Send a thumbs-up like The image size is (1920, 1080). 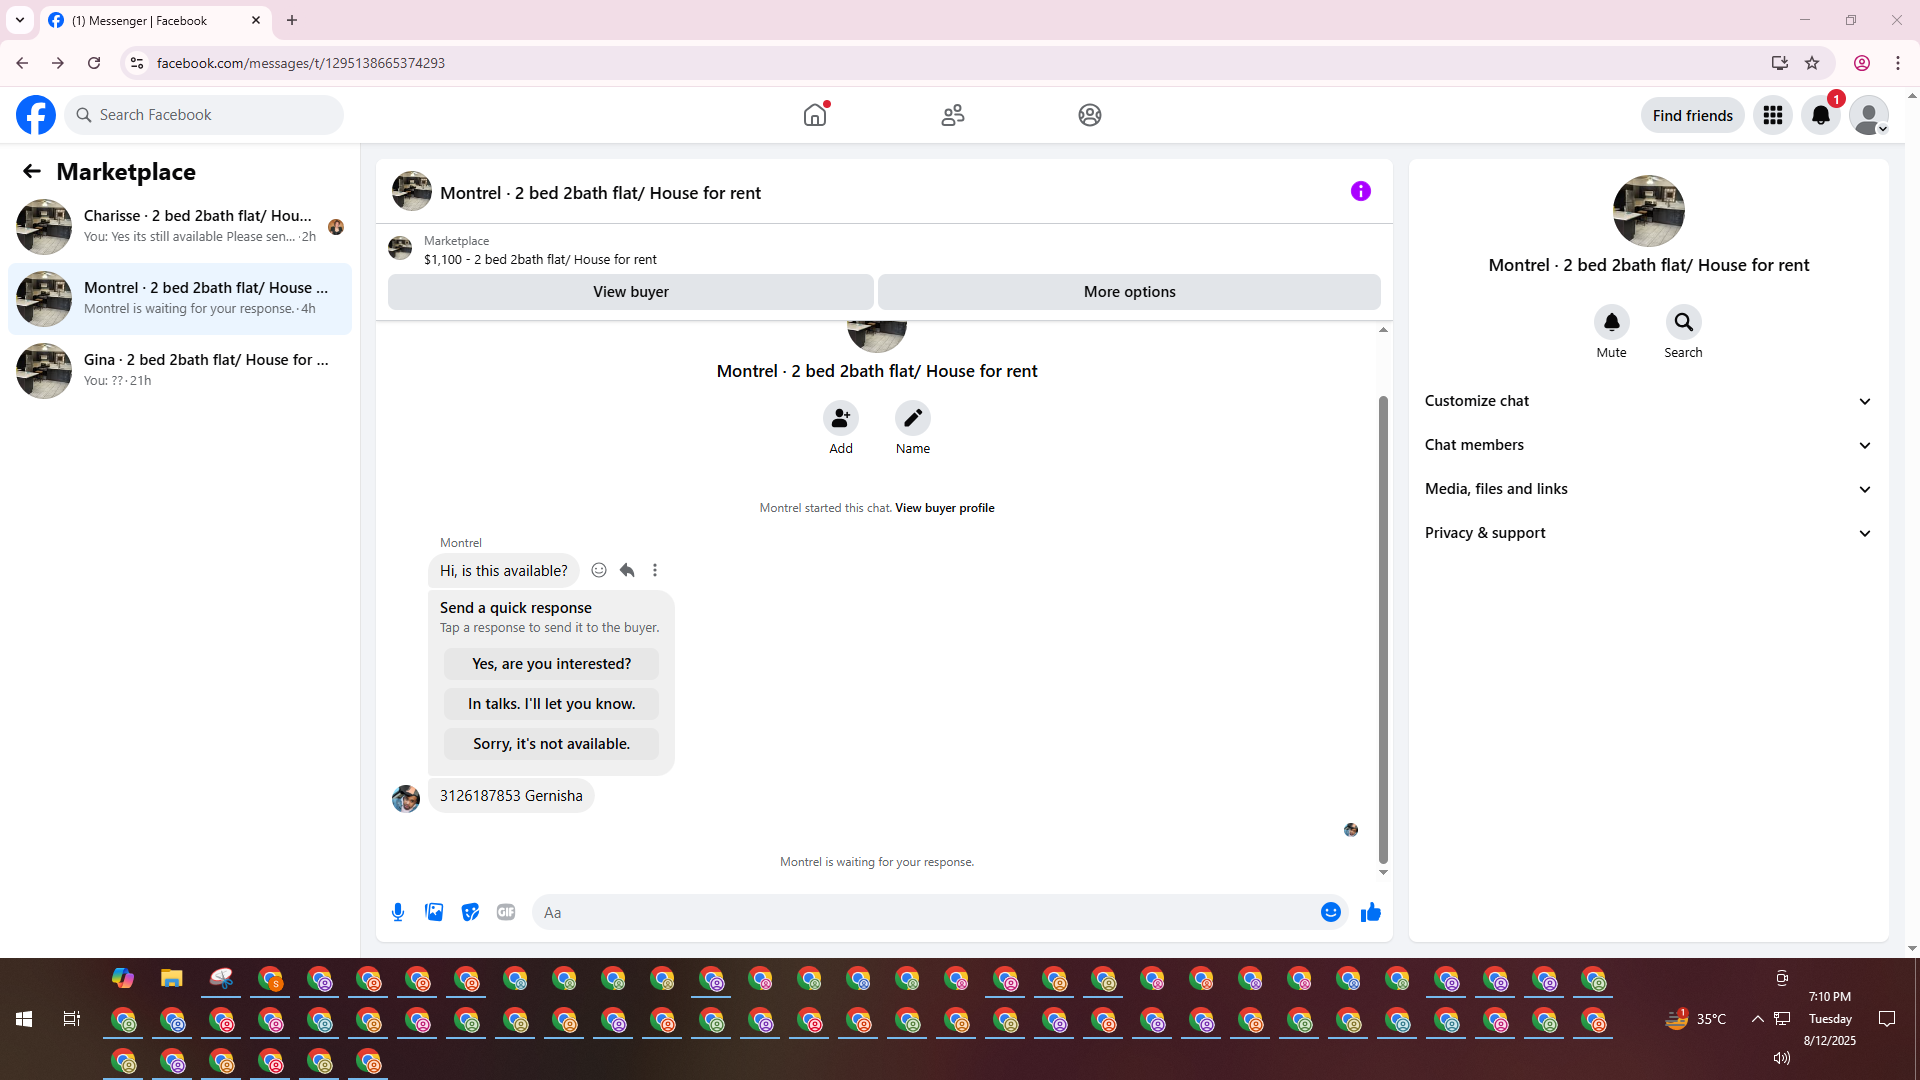(1370, 912)
